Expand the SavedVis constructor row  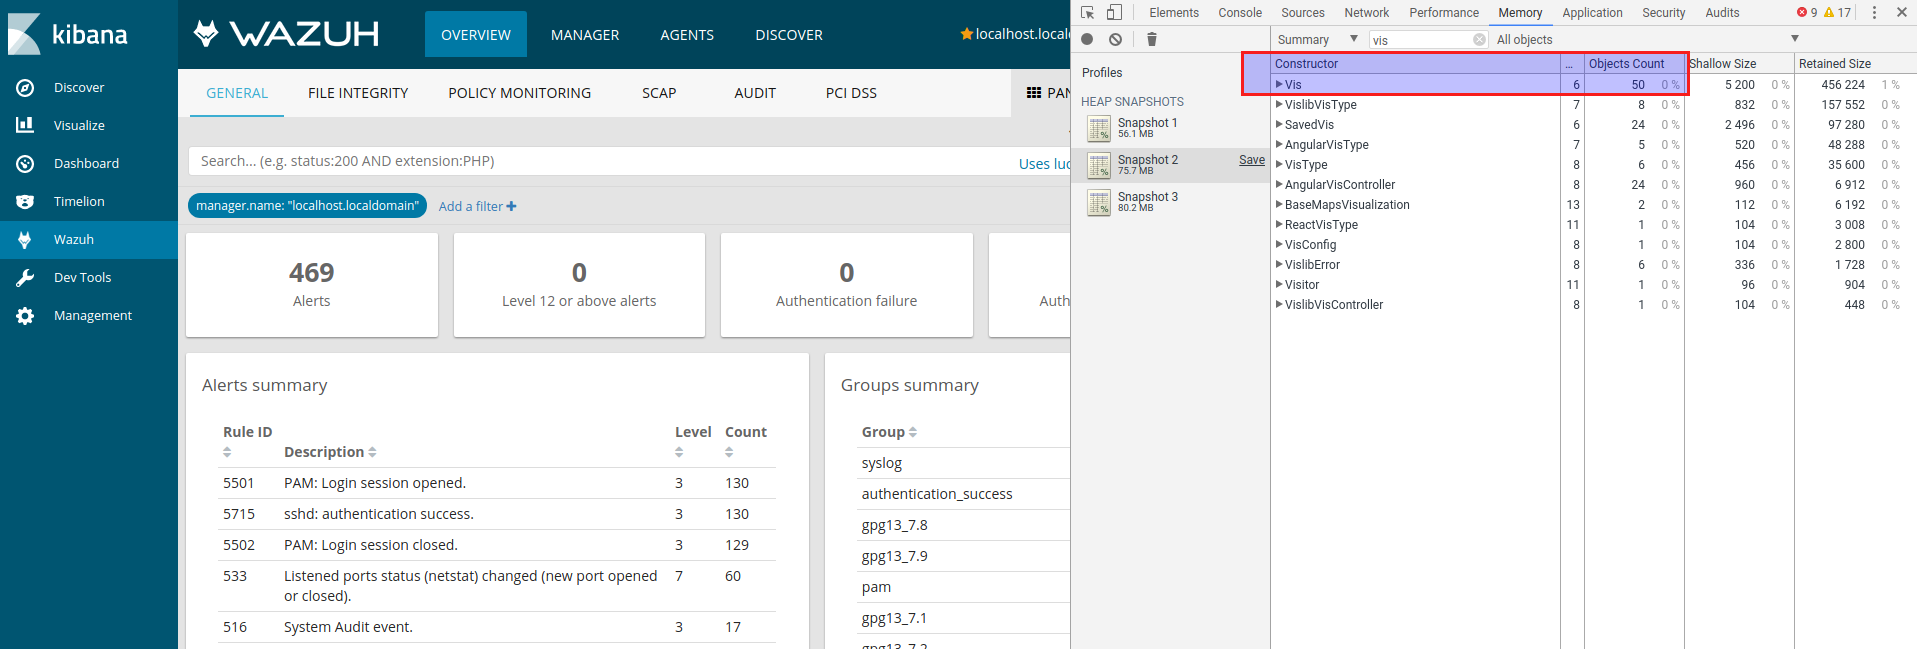point(1279,124)
